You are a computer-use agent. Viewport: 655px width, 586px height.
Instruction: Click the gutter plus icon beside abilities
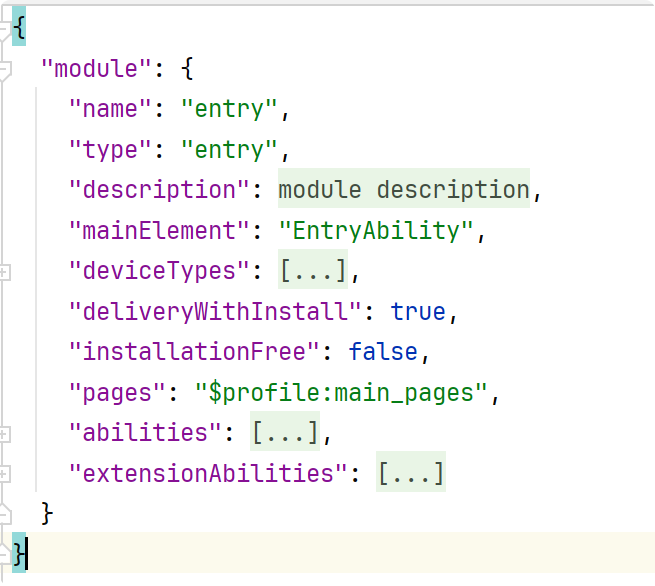[3, 434]
